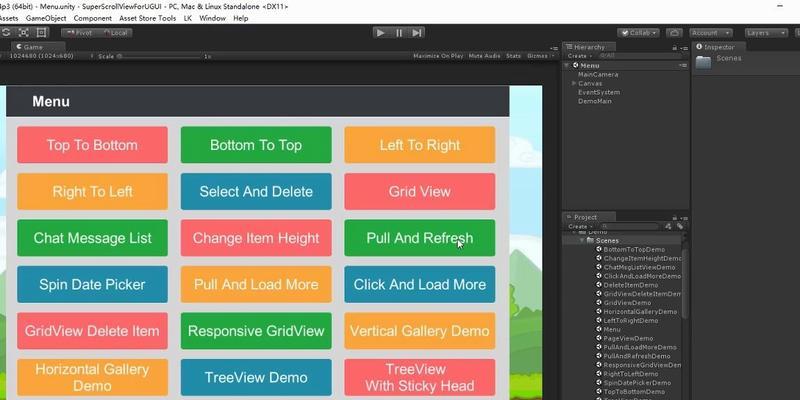800x400 pixels.
Task: Open Hierarchy panel options menu
Action: click(683, 47)
